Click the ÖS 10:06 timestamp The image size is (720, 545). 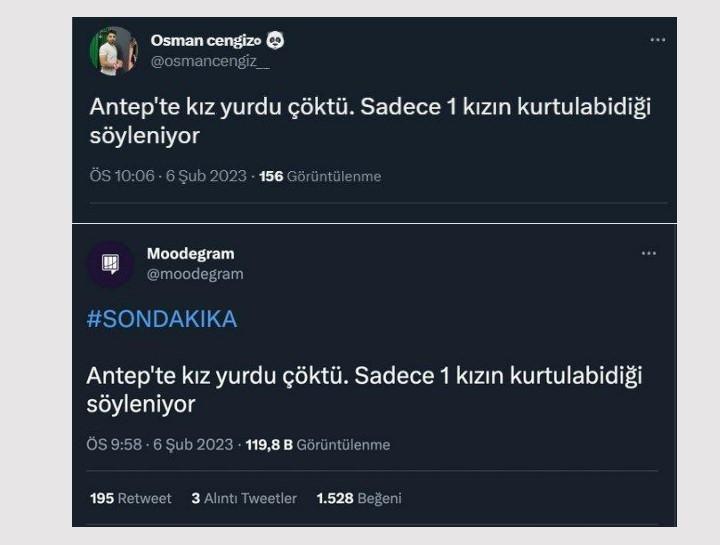pyautogui.click(x=122, y=176)
